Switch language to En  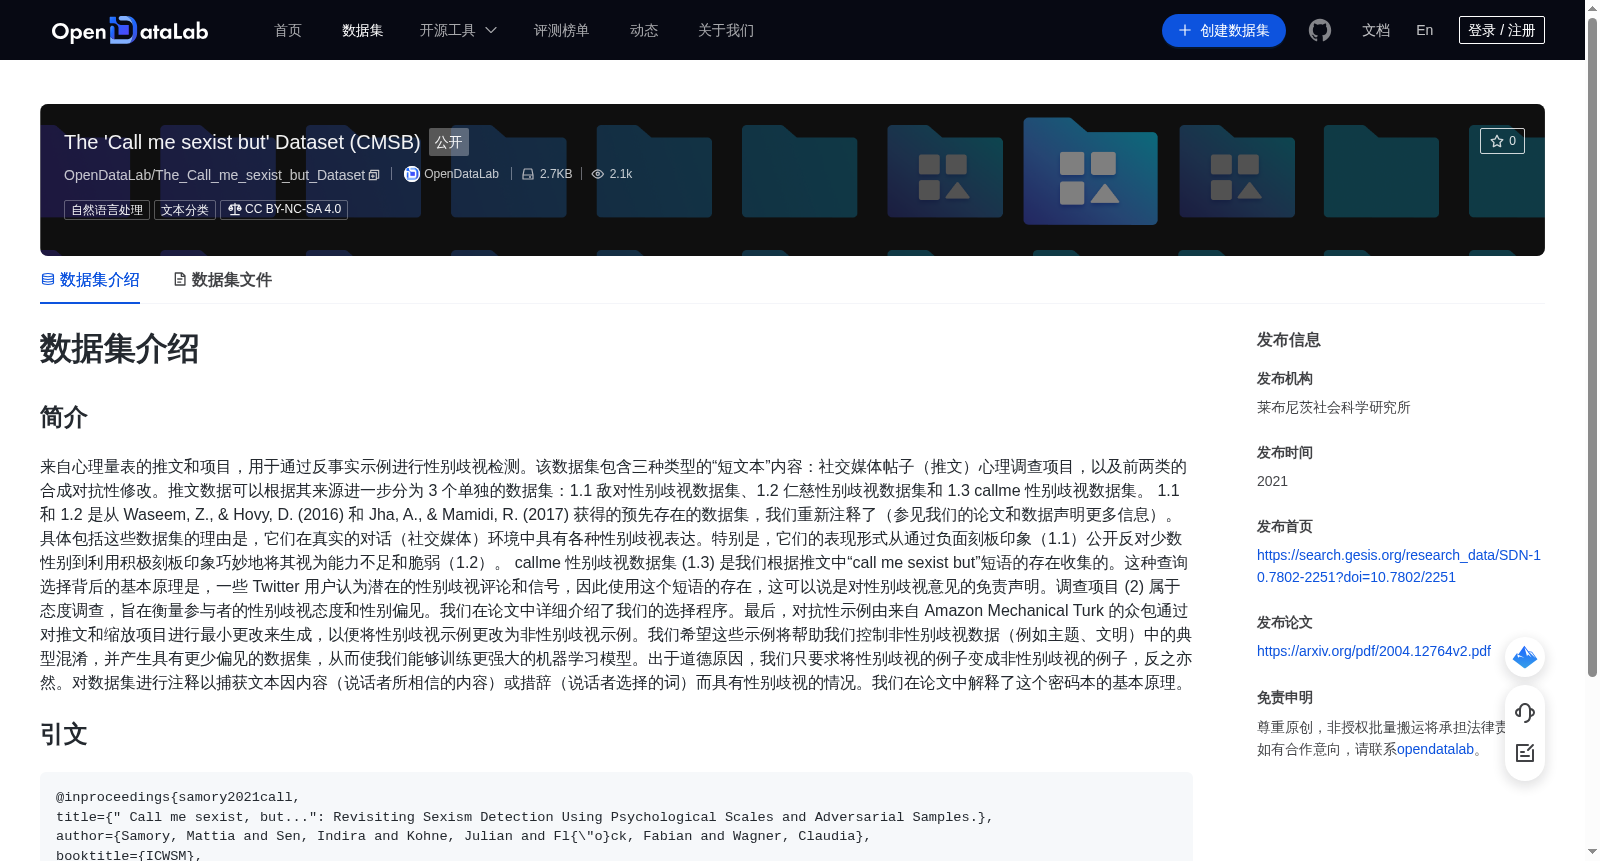tap(1424, 30)
